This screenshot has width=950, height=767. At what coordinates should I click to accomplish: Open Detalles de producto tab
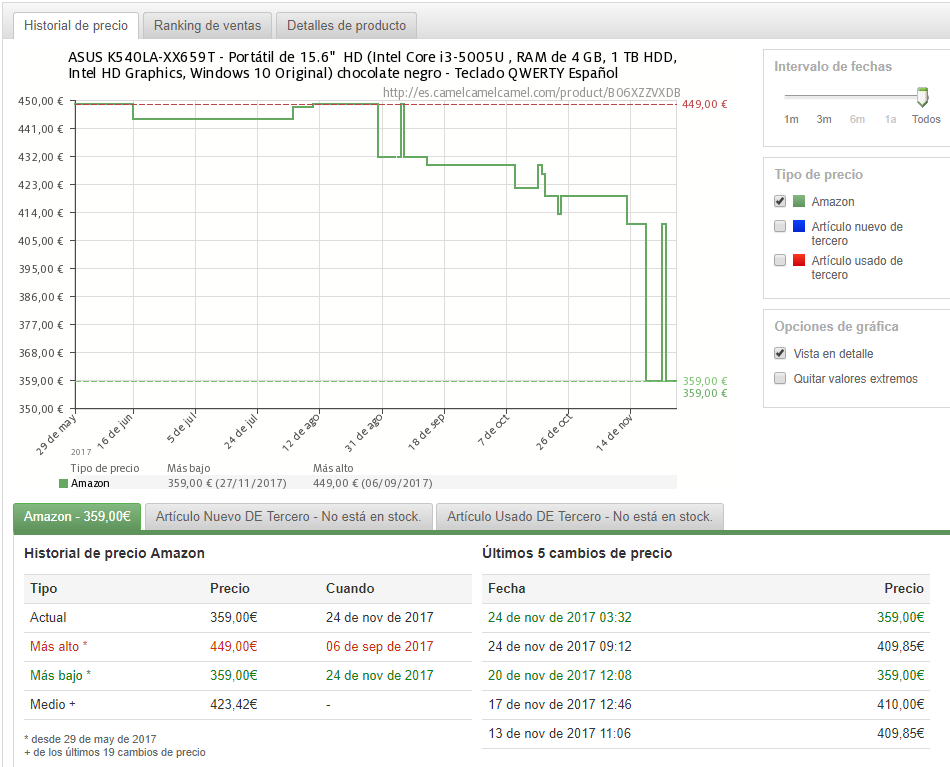[346, 25]
